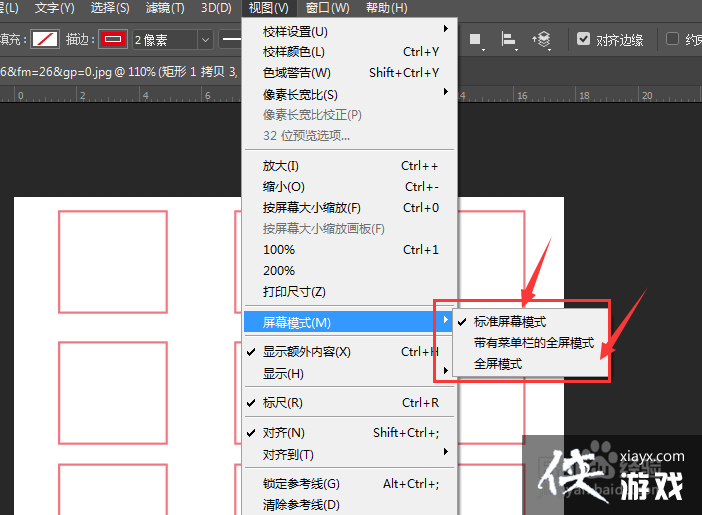Toggle 对齐 snap menu option
702x515 pixels.
click(x=283, y=433)
